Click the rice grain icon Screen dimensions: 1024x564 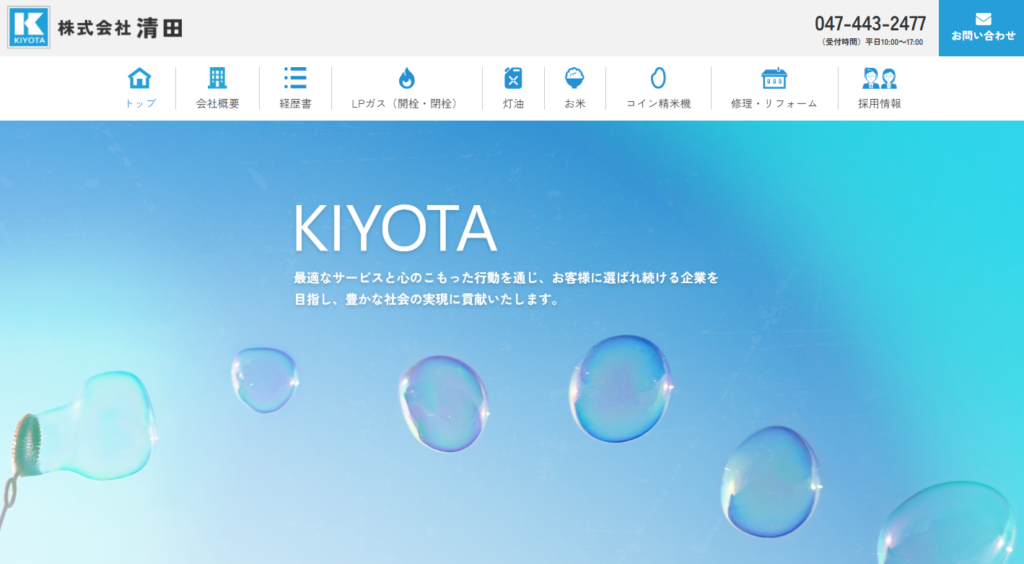pos(658,78)
